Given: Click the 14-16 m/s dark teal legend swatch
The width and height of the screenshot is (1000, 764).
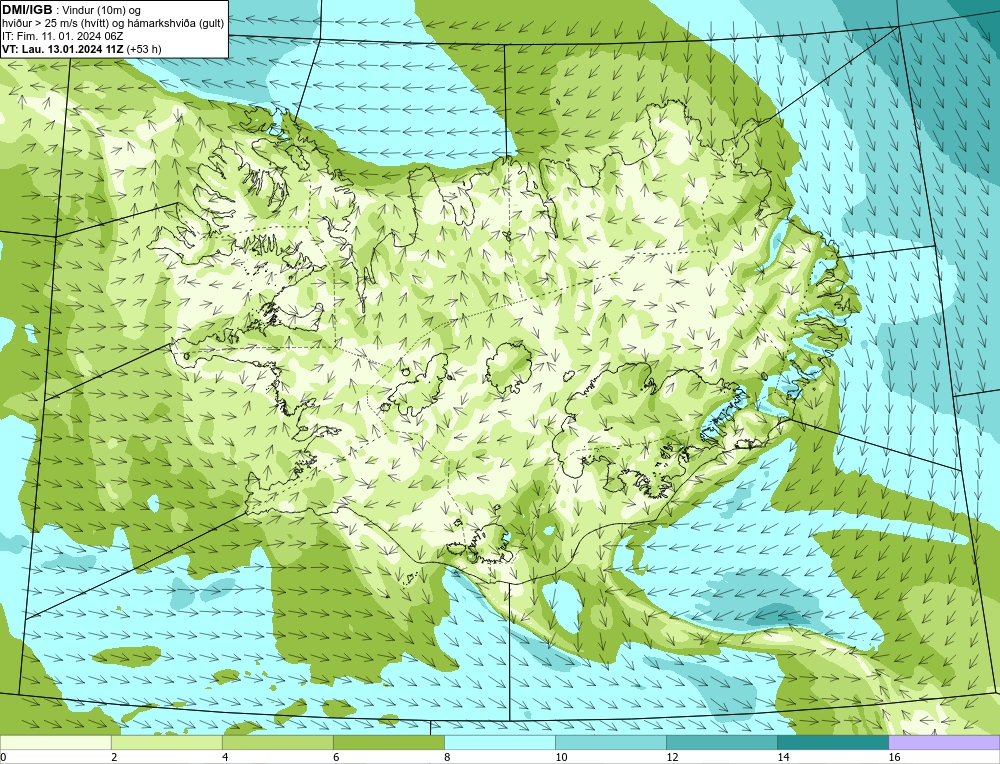Looking at the screenshot, I should click(x=832, y=742).
